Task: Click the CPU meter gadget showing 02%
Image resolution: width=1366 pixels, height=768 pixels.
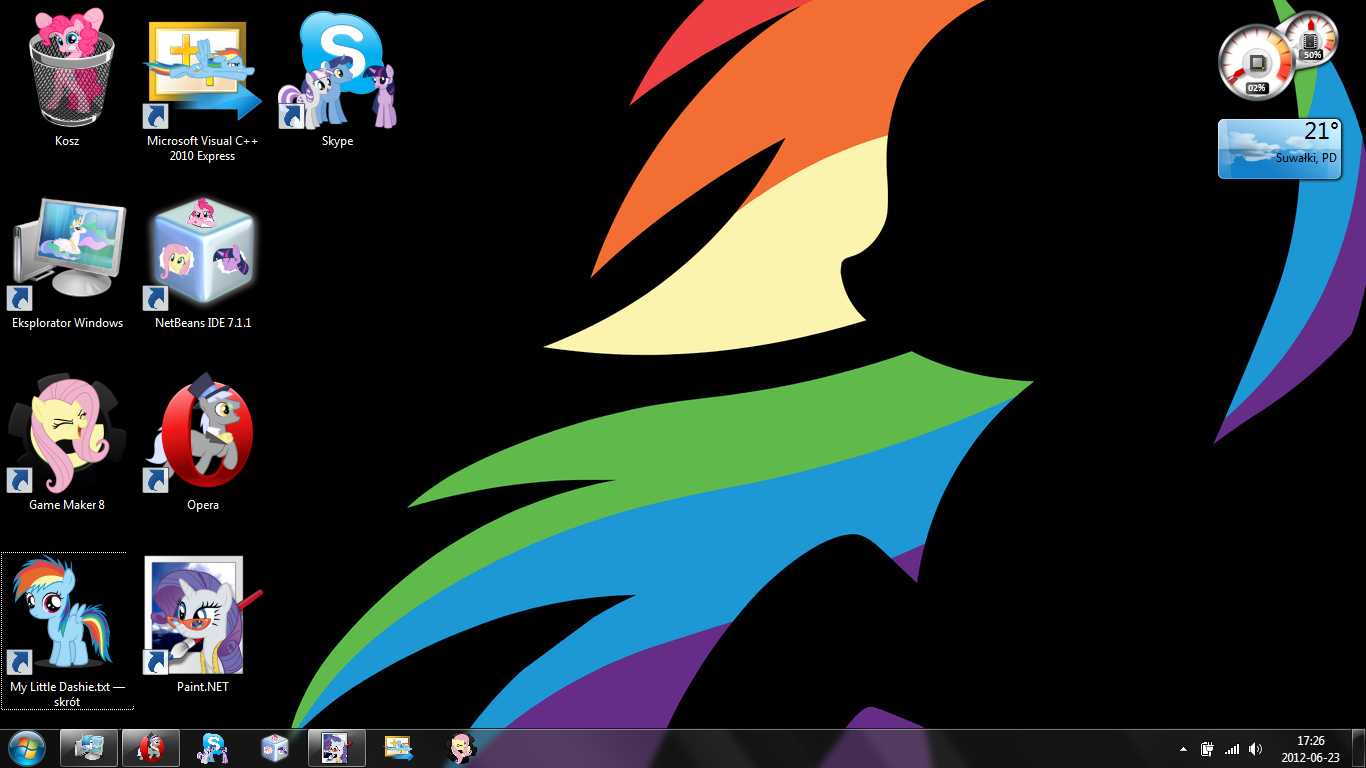Action: 1255,64
